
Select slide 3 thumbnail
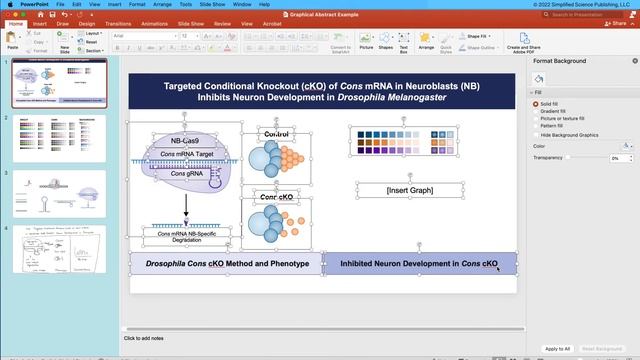pos(59,194)
